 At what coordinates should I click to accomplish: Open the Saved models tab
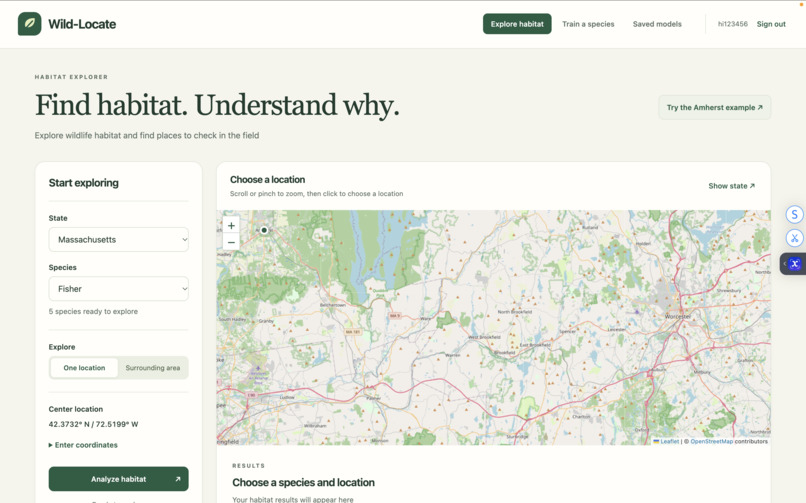tap(657, 24)
